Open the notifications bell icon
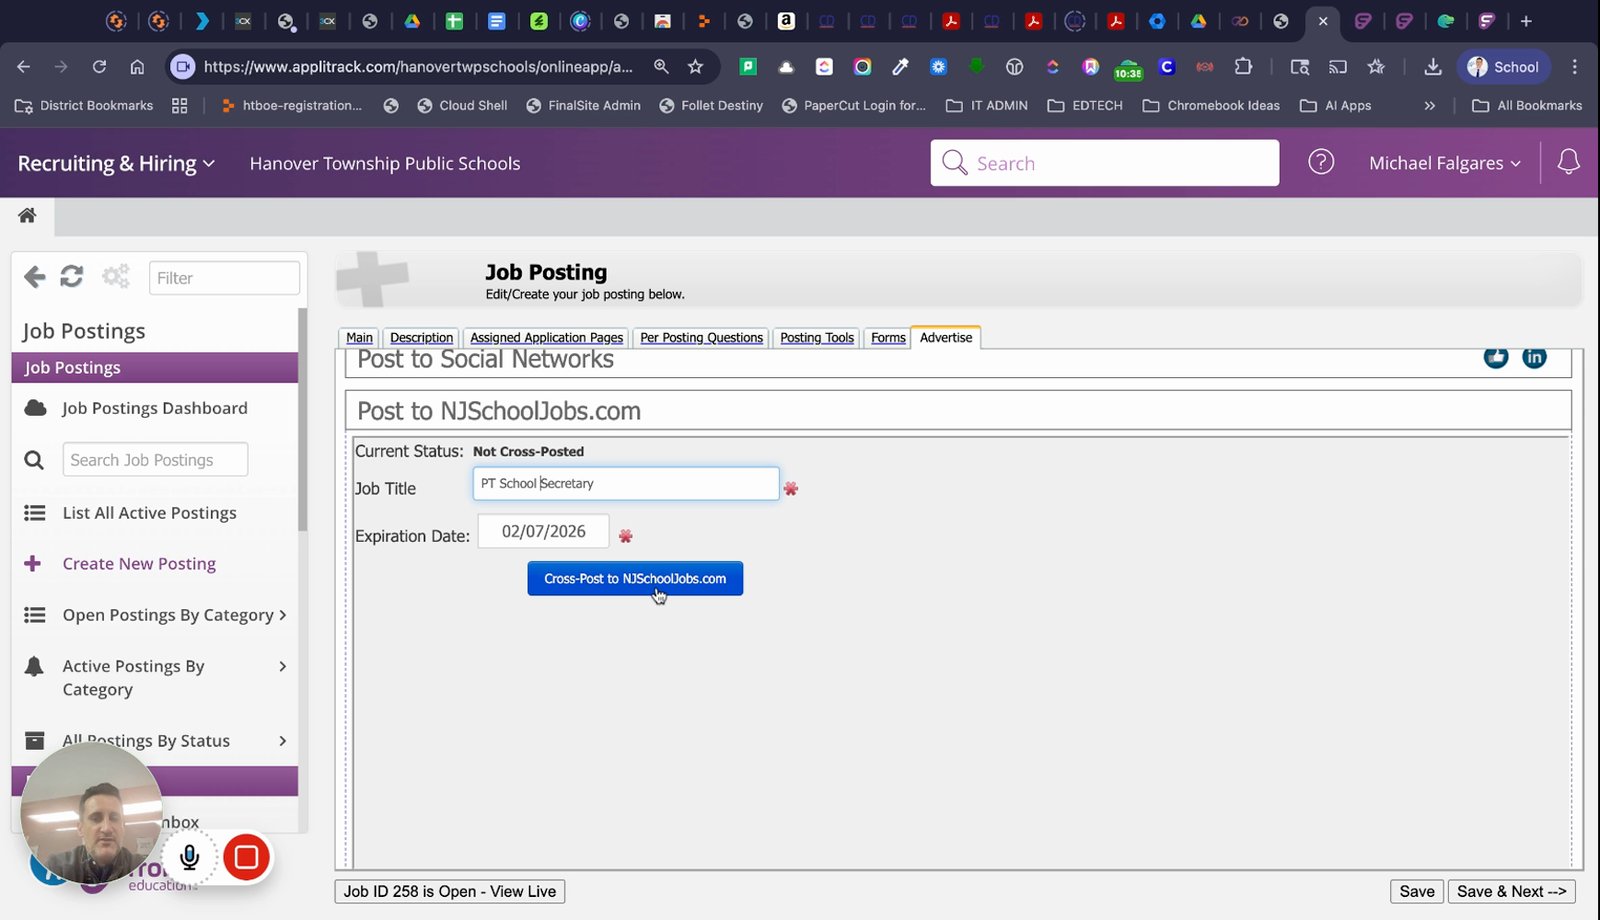Image resolution: width=1600 pixels, height=920 pixels. [1568, 162]
